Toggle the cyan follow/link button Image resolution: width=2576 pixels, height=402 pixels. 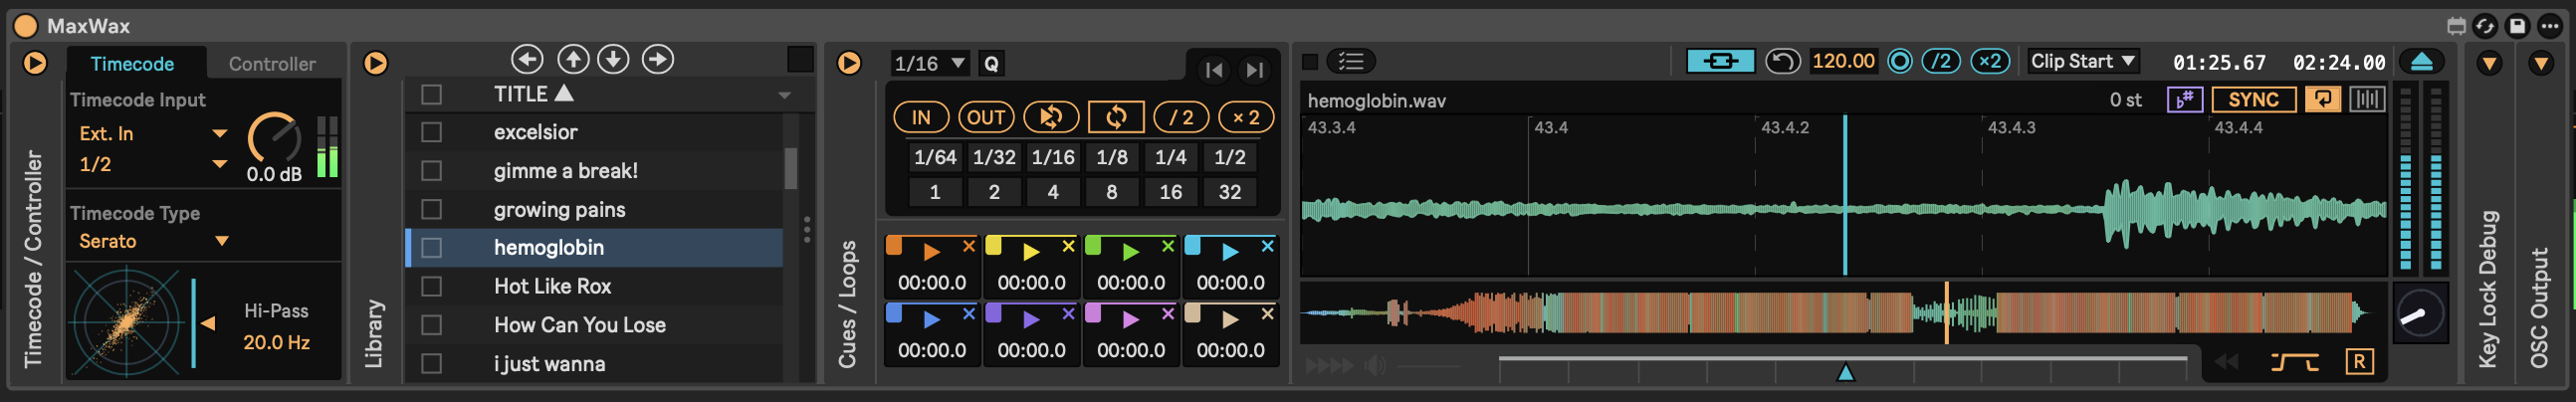tap(1720, 61)
